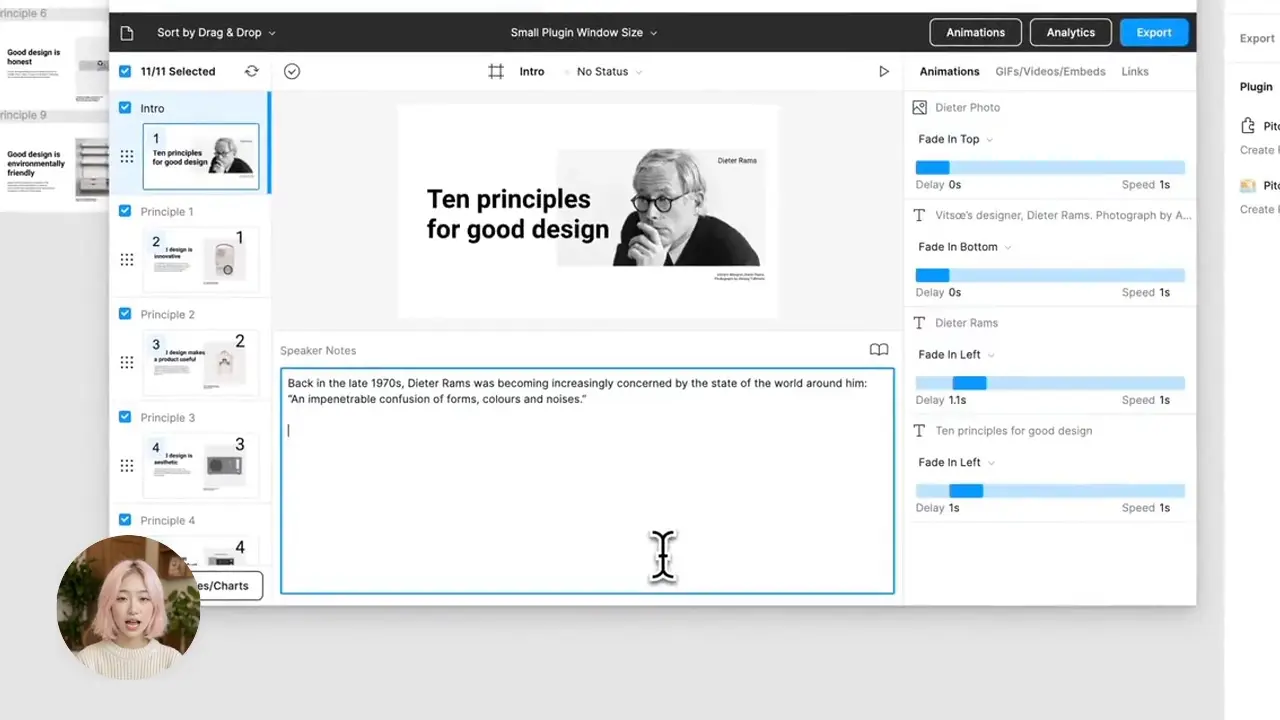Toggle the 11/11 Selected checkbox
This screenshot has height=720, width=1280.
124,71
